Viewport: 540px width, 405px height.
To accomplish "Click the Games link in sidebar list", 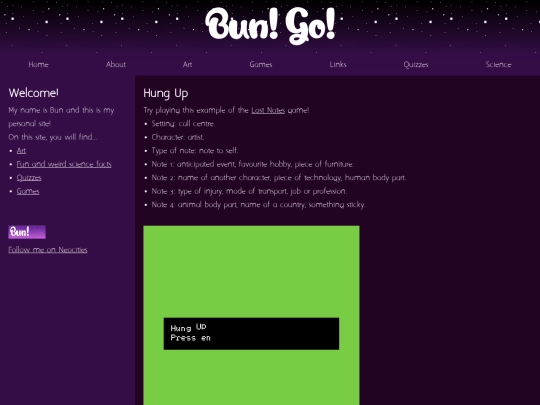I will (x=28, y=191).
